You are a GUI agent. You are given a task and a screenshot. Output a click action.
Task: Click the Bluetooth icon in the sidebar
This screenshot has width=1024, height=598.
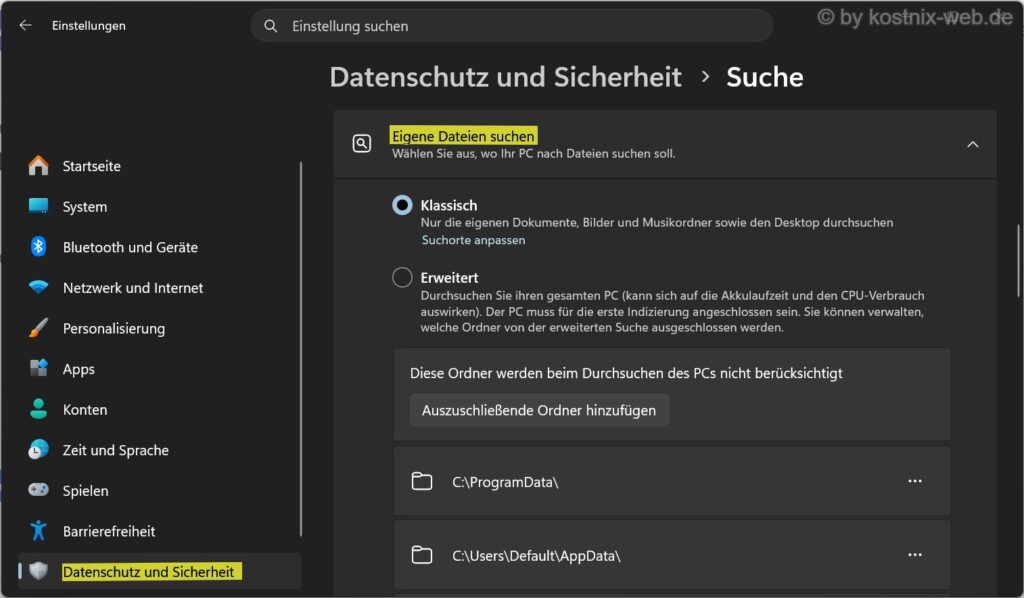(39, 247)
